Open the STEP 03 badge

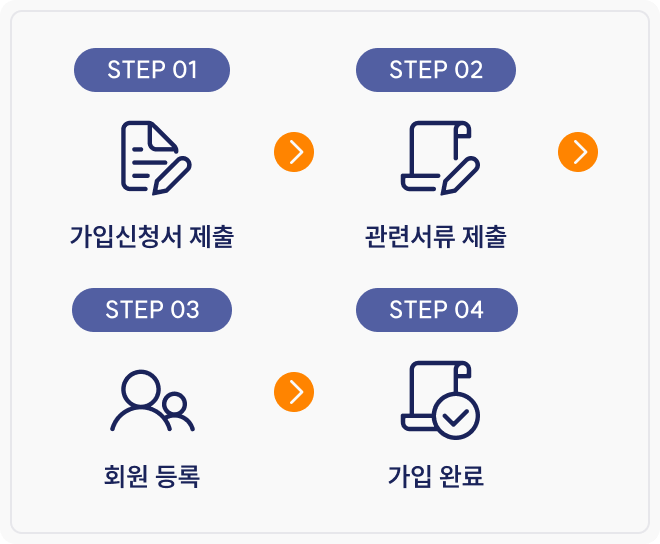[152, 310]
